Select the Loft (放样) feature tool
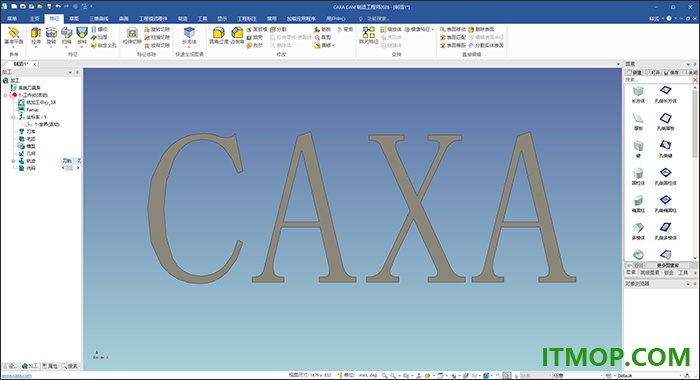Screen dimensions: 700x380 click(82, 35)
